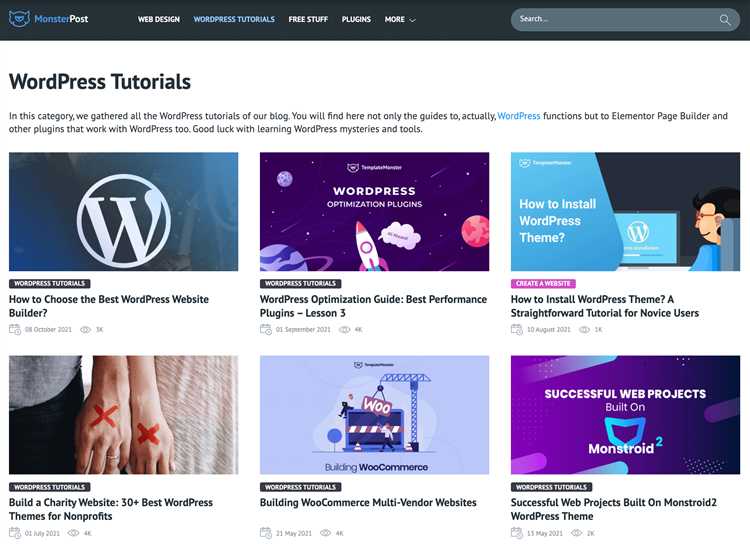Click calendar icon beside 01 September 2021
Image resolution: width=750 pixels, height=544 pixels.
coord(265,329)
